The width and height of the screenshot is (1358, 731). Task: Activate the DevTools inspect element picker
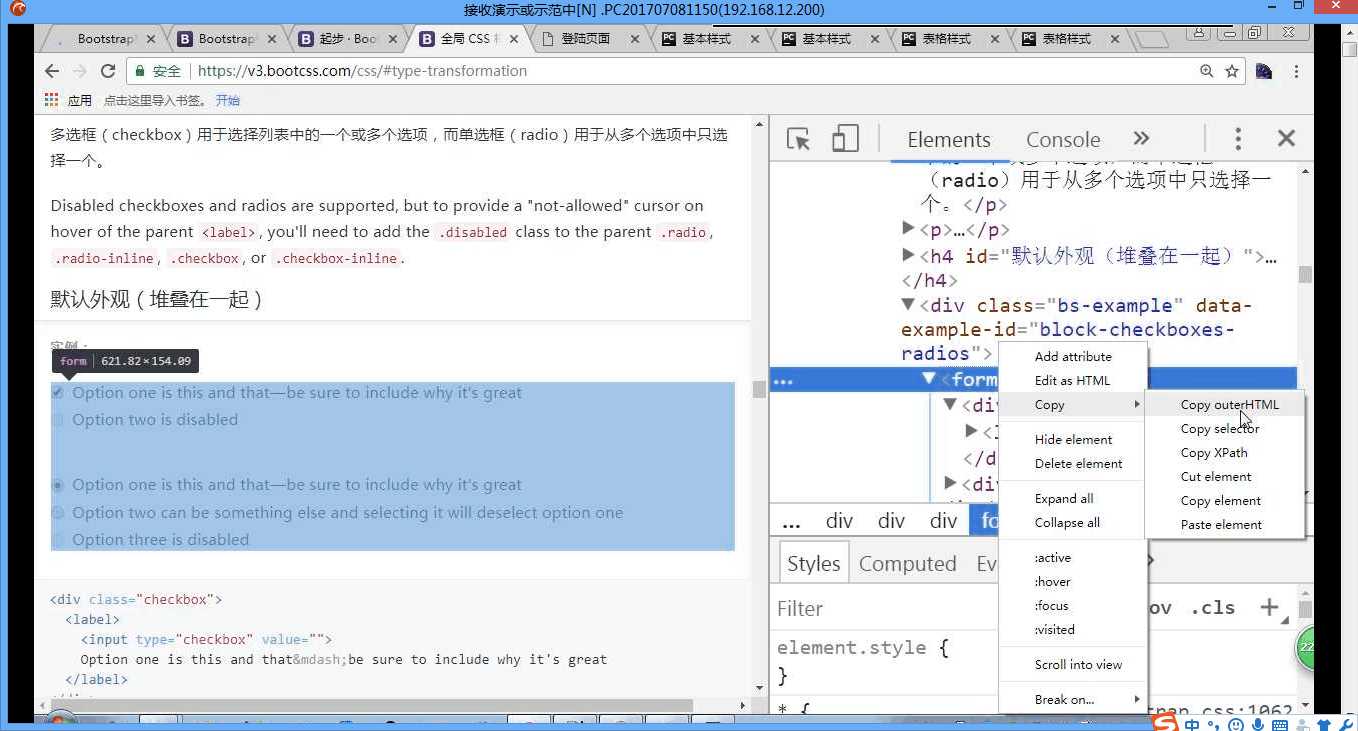[798, 139]
